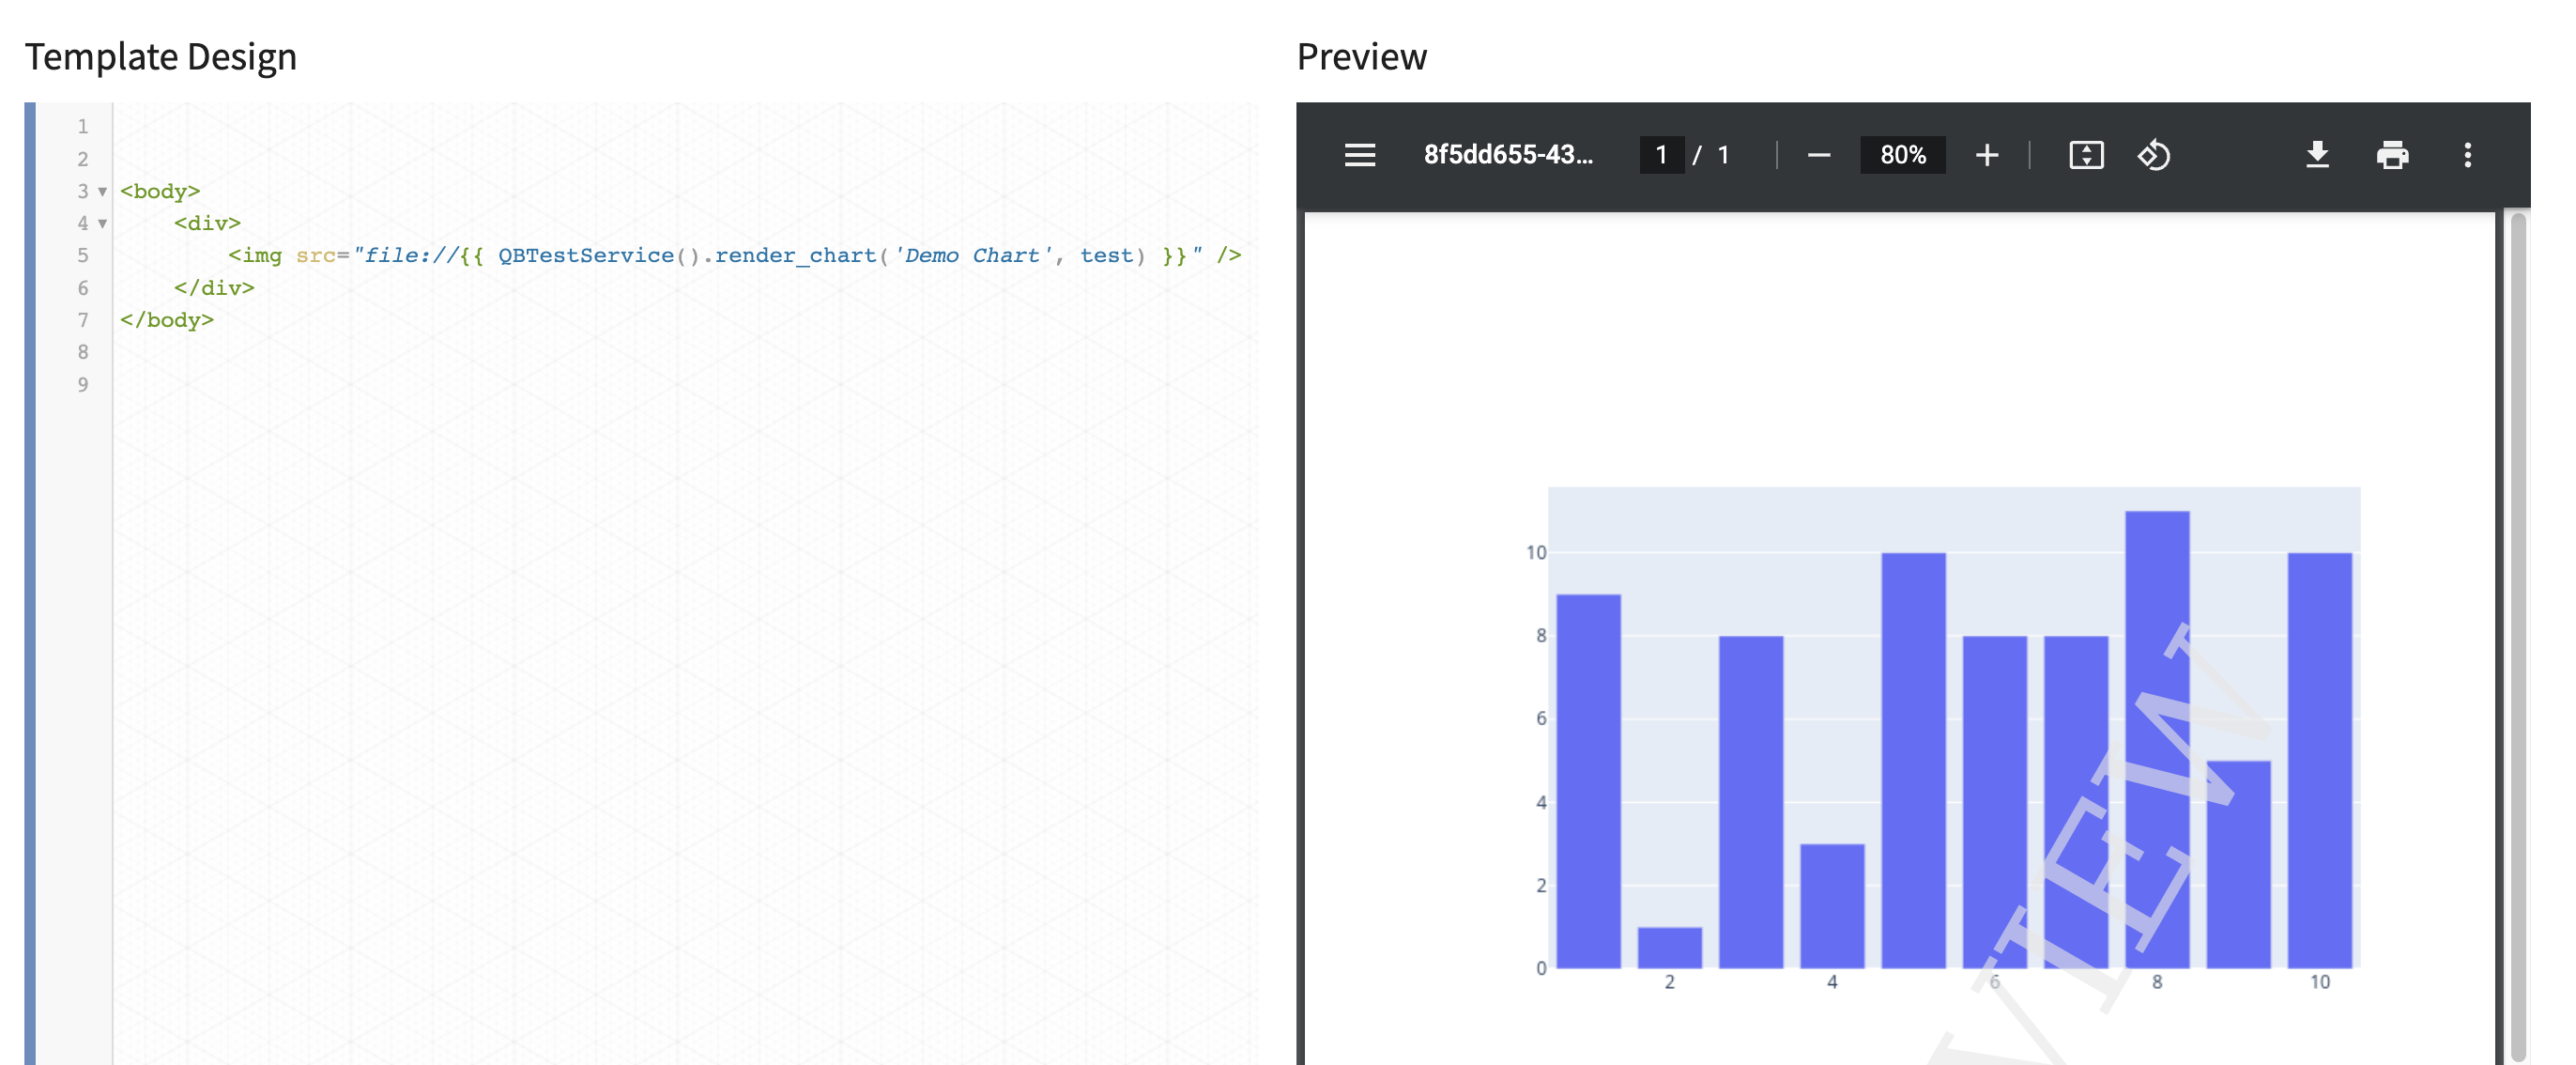Click the zoom out minus button

[1818, 155]
